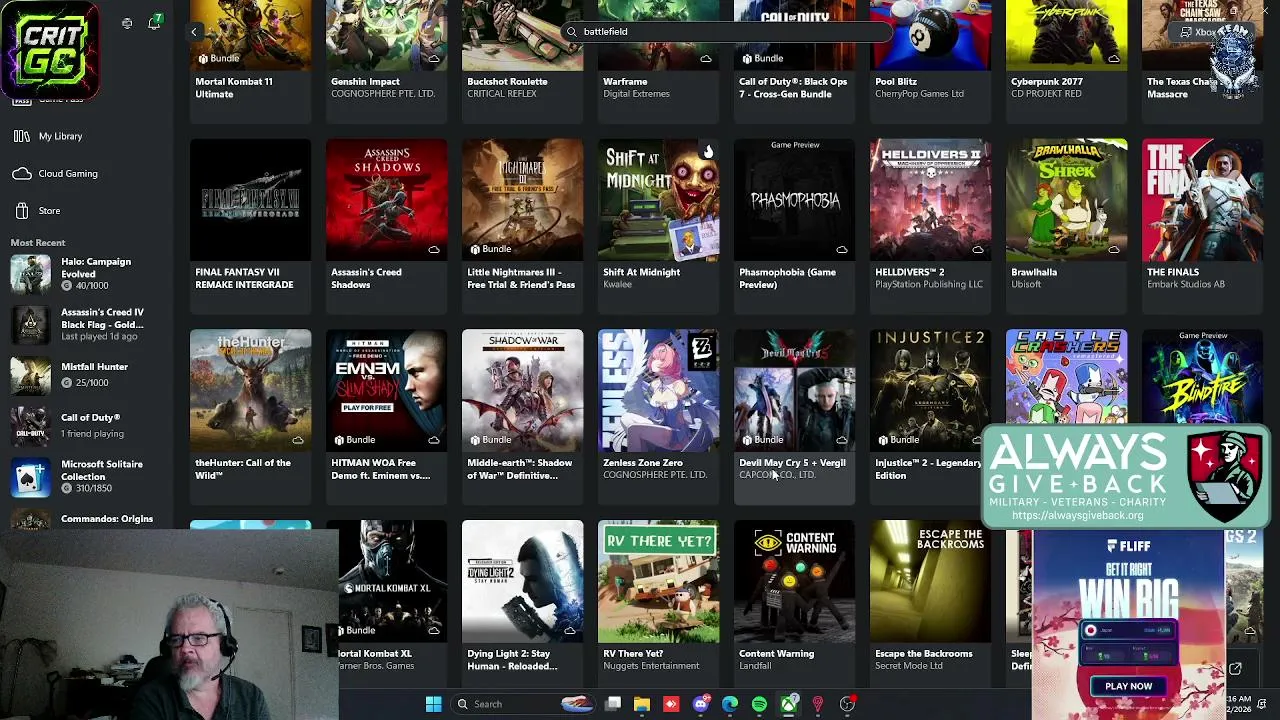The image size is (1280, 720).
Task: Click the Cyberpunk 2077 title
Action: [1047, 82]
